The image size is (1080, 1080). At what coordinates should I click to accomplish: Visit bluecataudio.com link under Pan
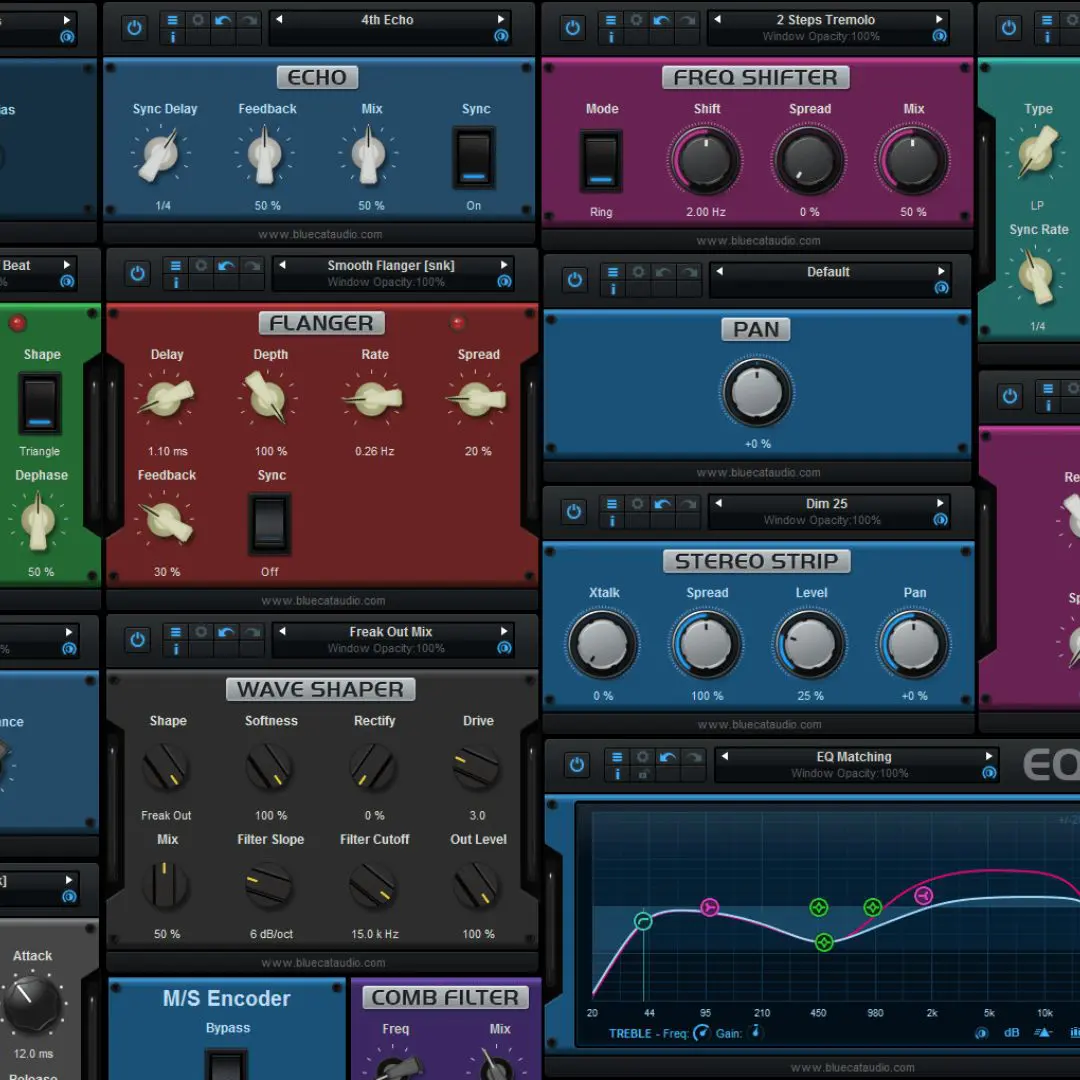(758, 472)
